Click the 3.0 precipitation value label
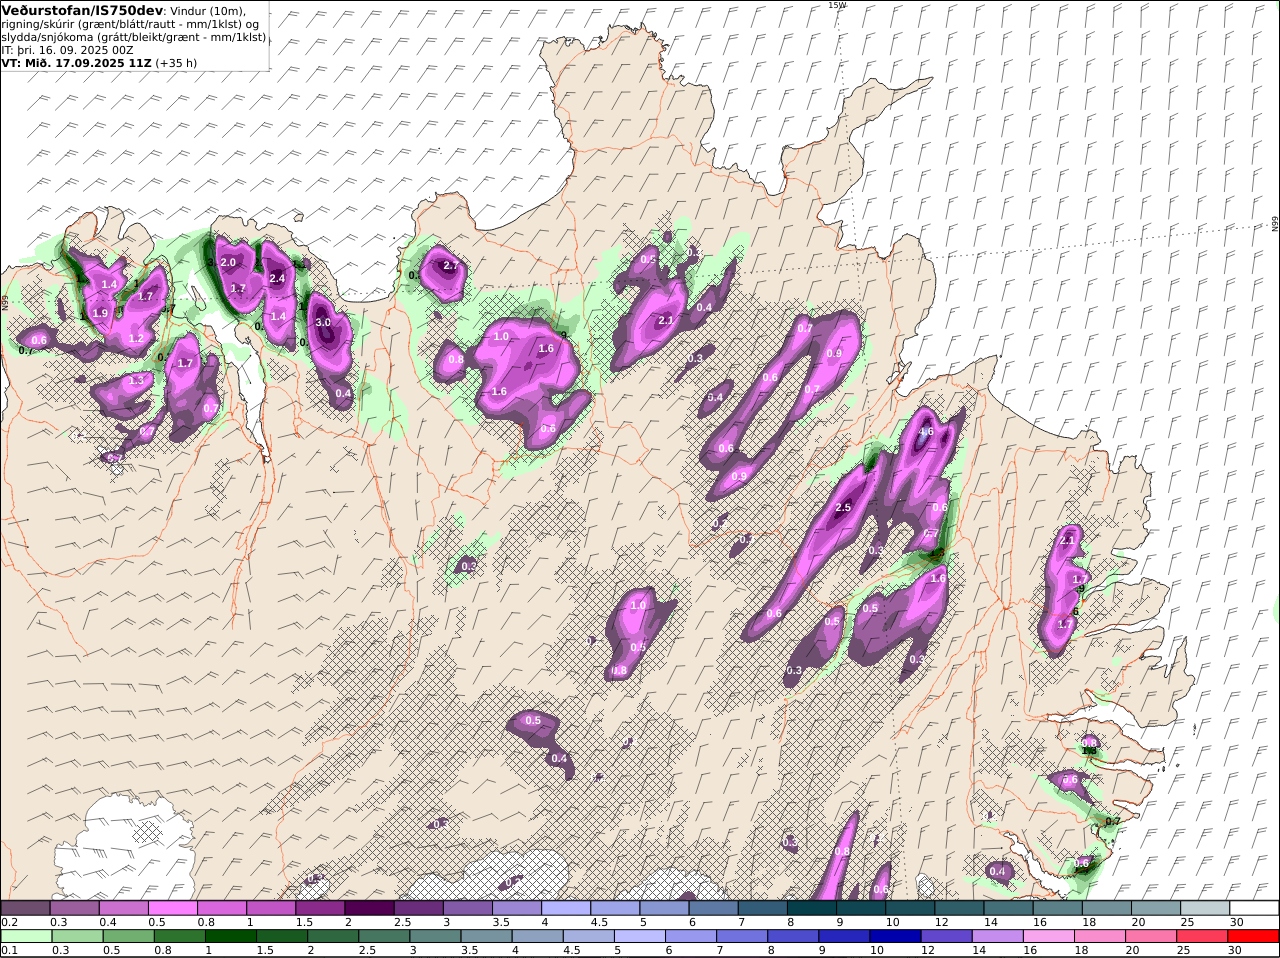Viewport: 1280px width, 958px height. click(323, 323)
